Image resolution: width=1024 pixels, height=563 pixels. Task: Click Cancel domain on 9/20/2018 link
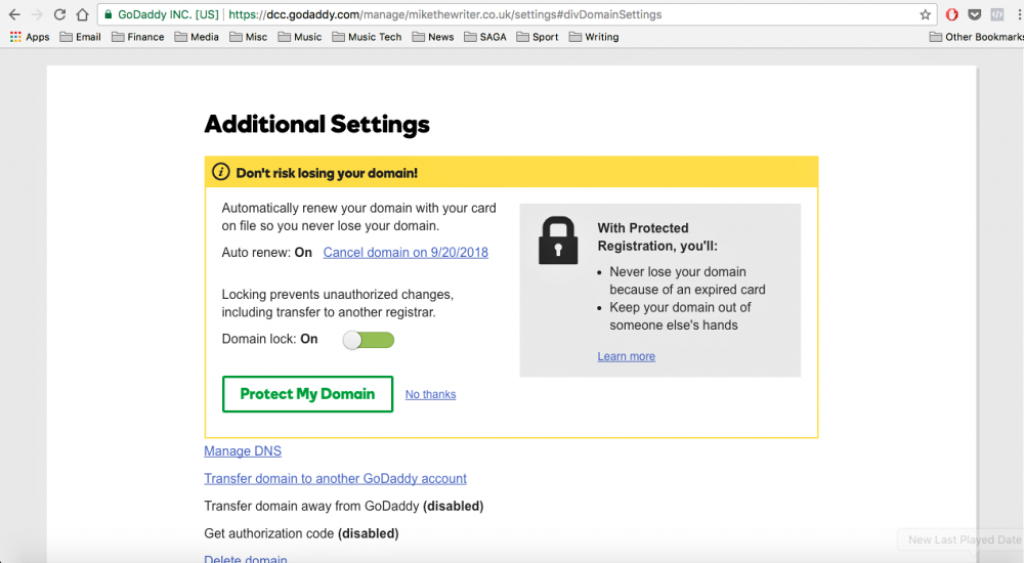click(405, 252)
